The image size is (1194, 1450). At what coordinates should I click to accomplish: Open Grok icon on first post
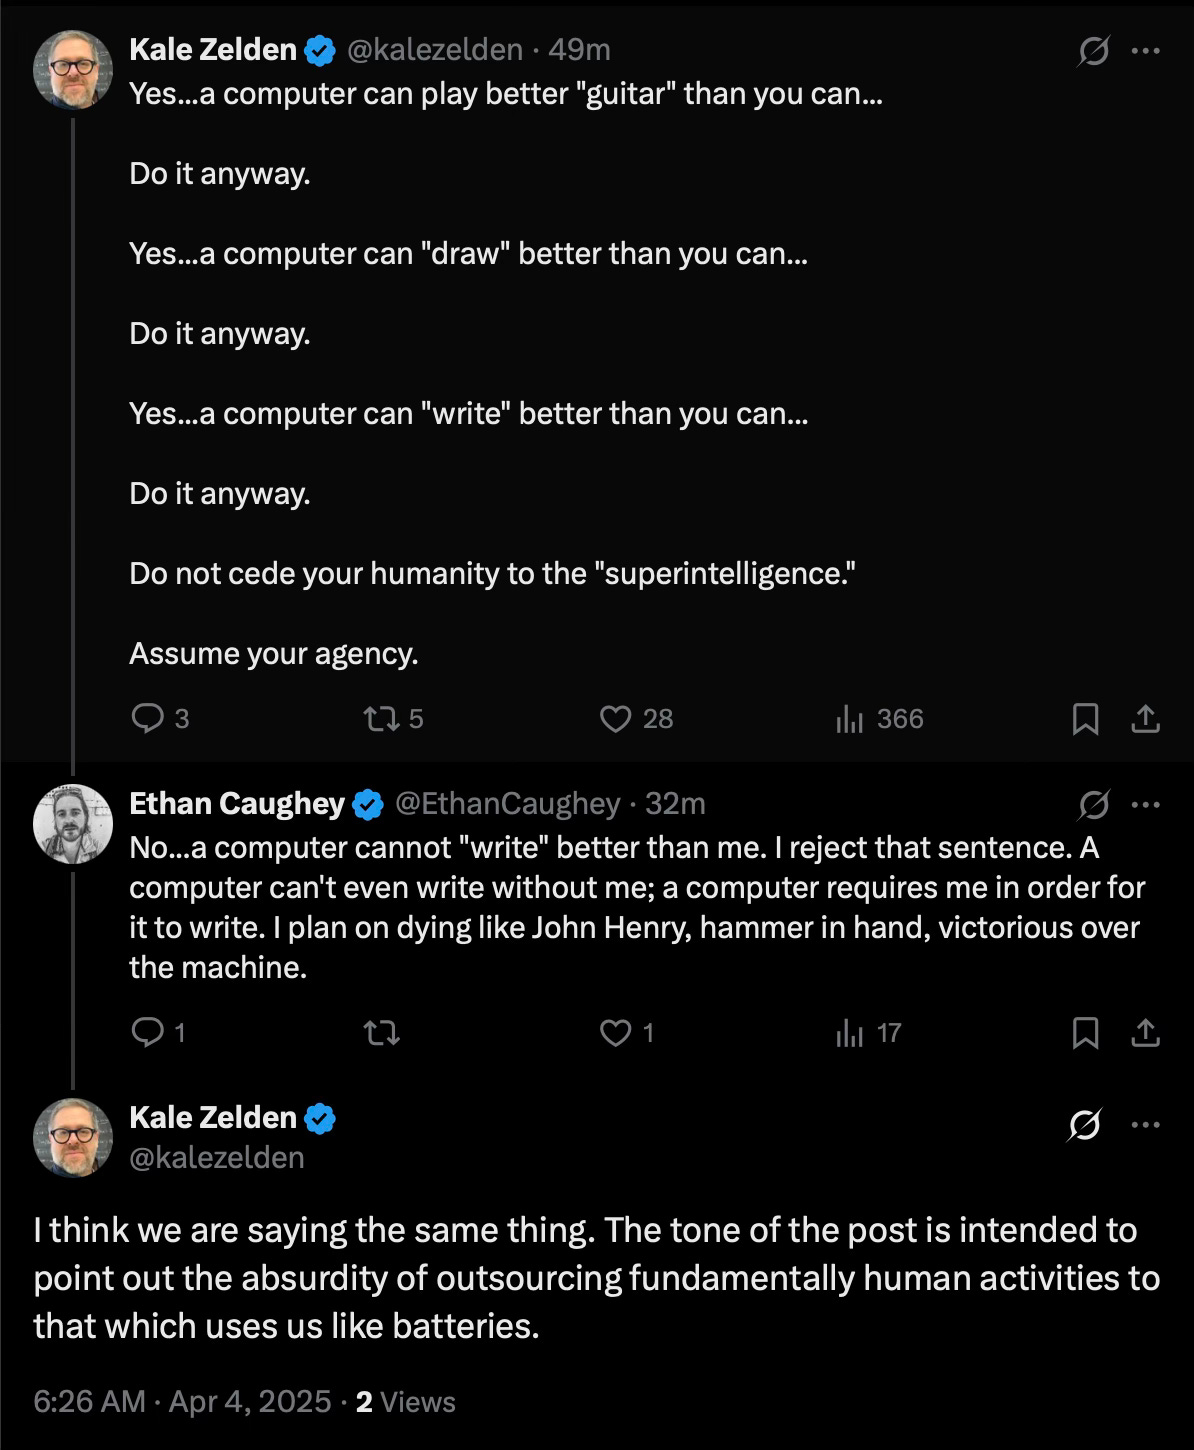point(1093,51)
